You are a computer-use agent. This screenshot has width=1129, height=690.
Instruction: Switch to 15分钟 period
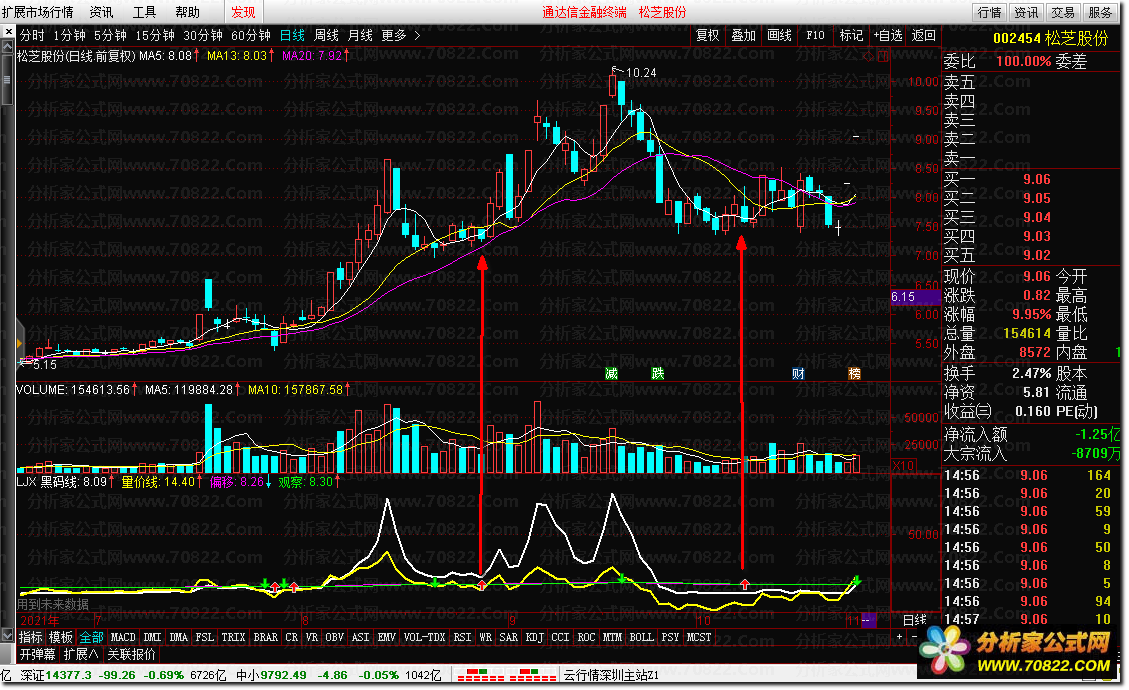pos(155,35)
